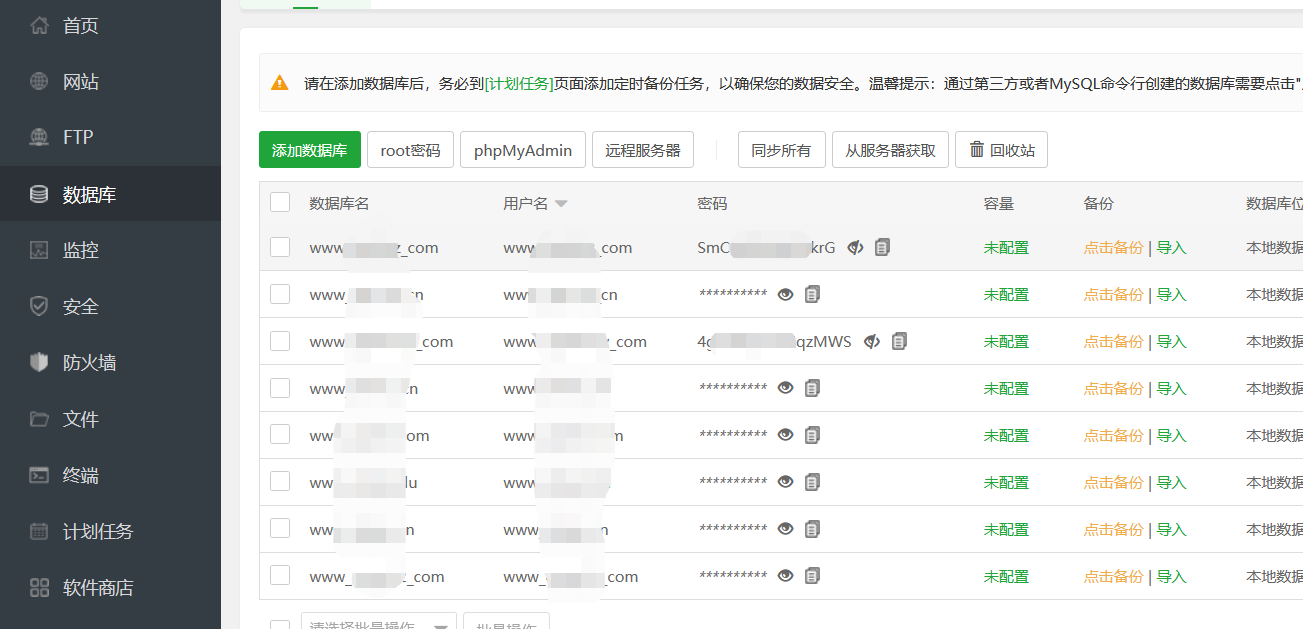Click the terminal icon for 终端
1303x629 pixels.
[x=39, y=475]
